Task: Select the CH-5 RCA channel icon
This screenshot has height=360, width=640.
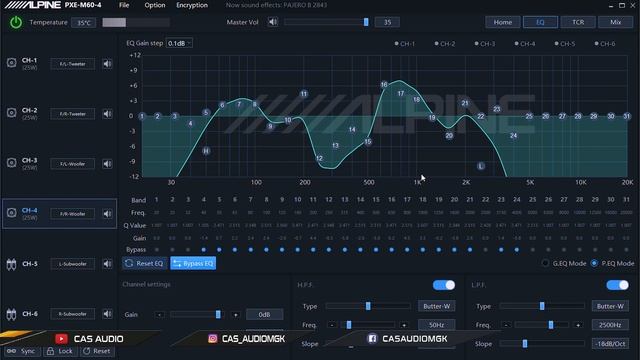Action: click(11, 264)
